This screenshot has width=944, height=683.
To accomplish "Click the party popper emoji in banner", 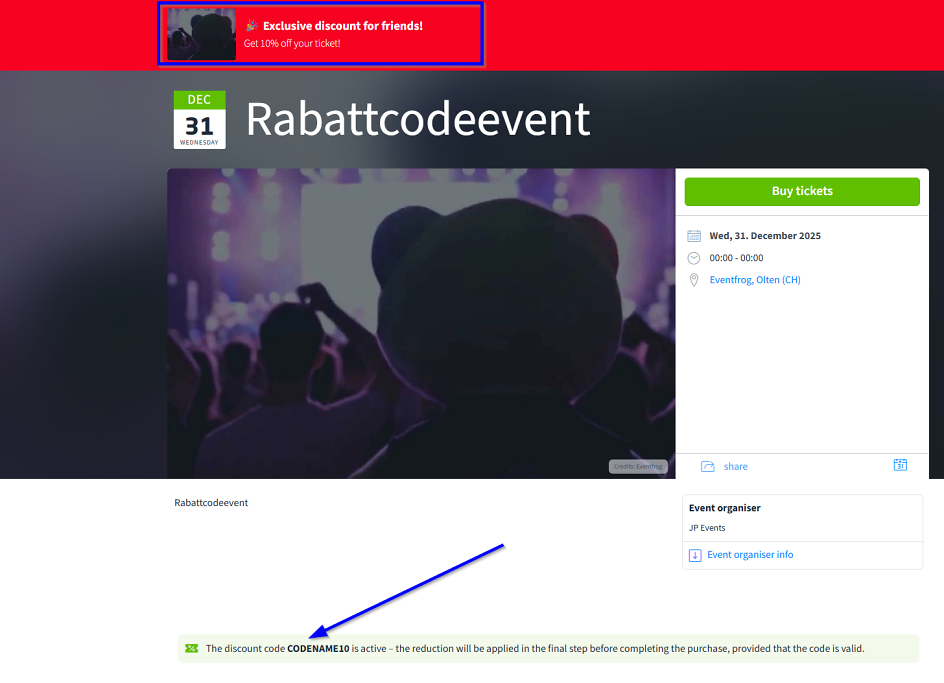I will 252,26.
